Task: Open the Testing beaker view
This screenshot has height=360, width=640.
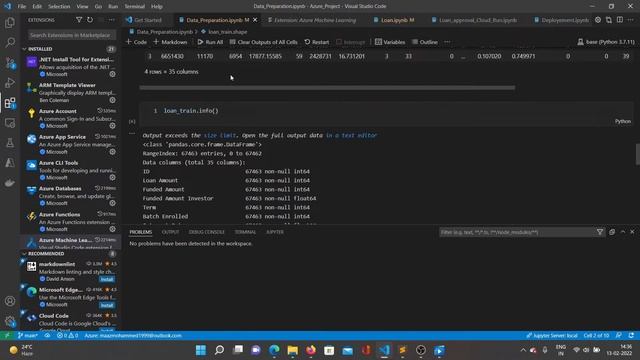Action: tap(10, 143)
